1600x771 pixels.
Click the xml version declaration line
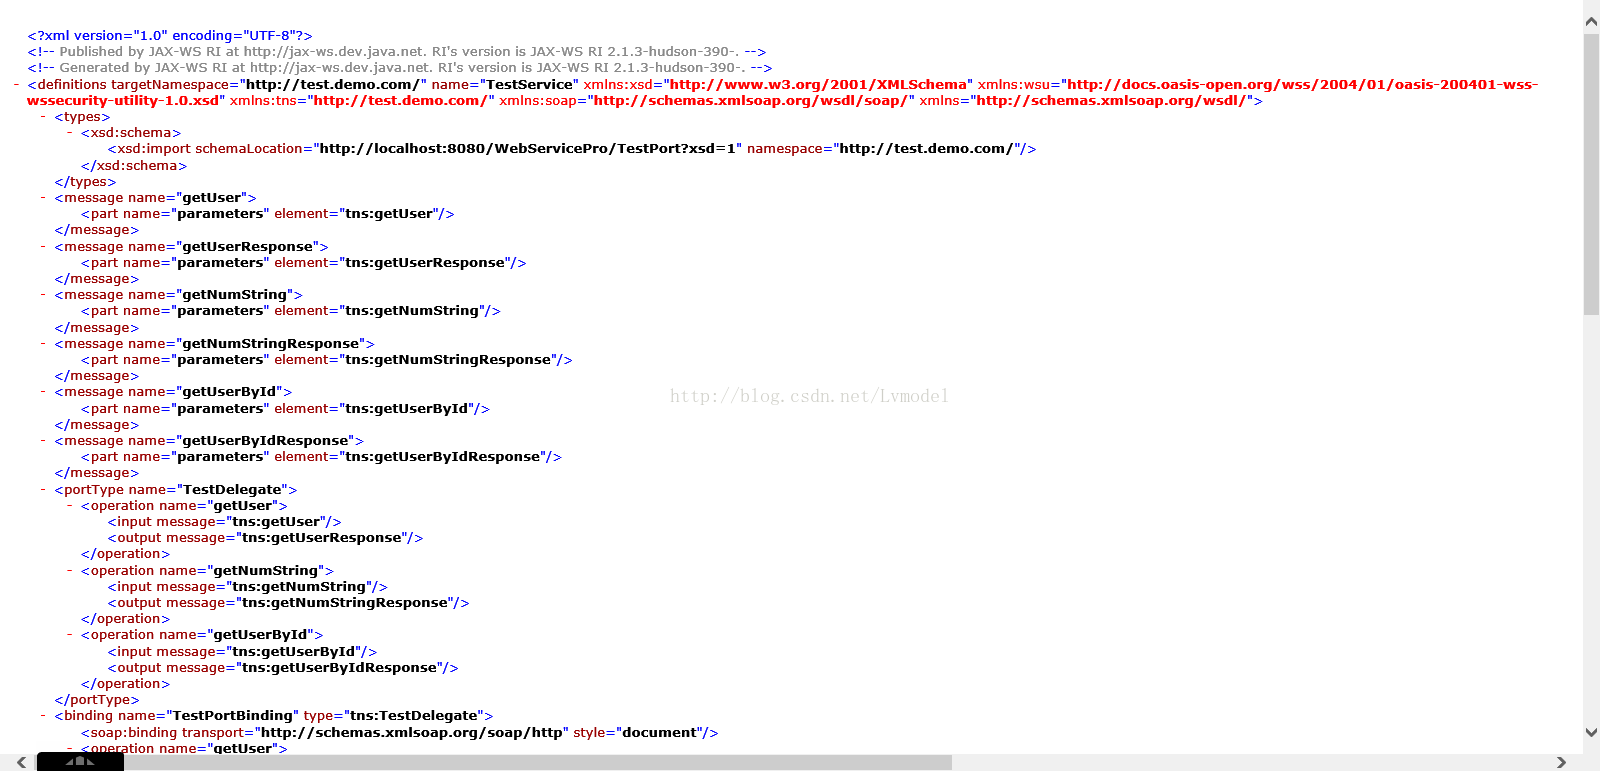pos(170,36)
